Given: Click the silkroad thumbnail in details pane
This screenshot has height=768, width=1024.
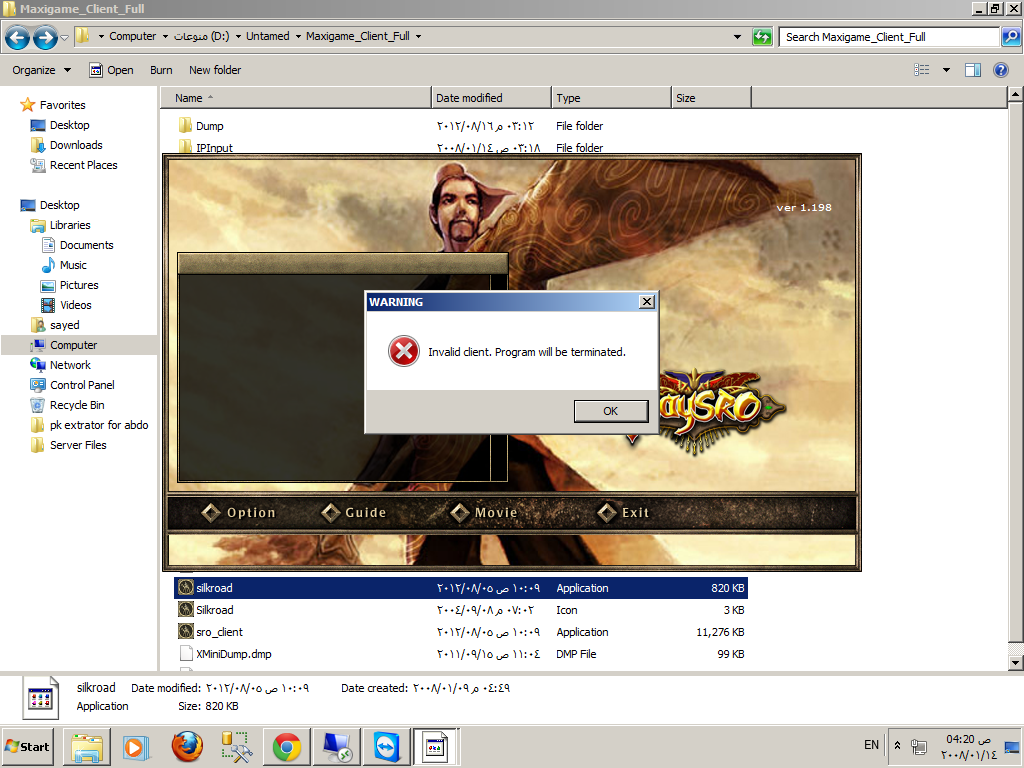Looking at the screenshot, I should 40,697.
